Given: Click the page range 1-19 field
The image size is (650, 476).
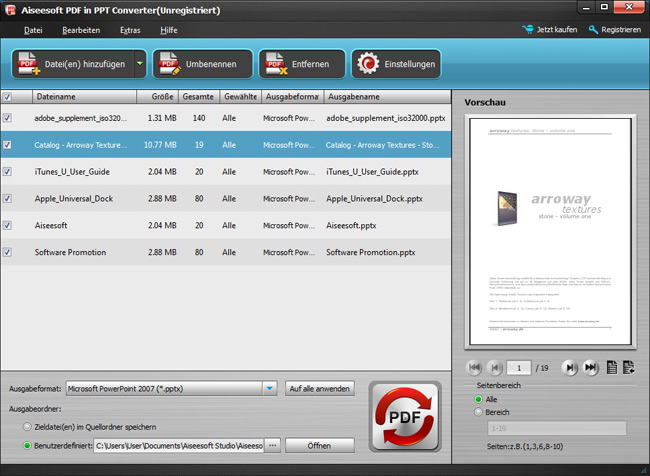Looking at the screenshot, I should click(557, 428).
